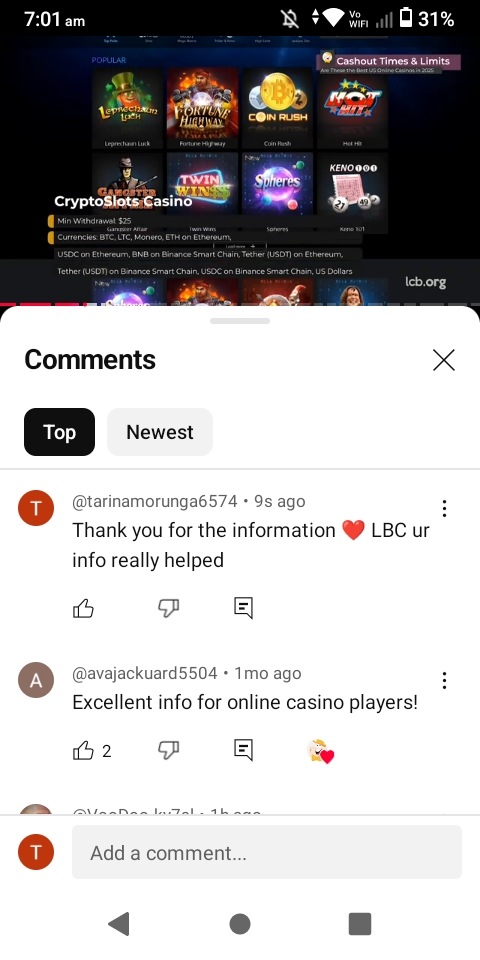Open options menu for tarinamorunga6574's comment
Image resolution: width=480 pixels, height=960 pixels.
[444, 508]
